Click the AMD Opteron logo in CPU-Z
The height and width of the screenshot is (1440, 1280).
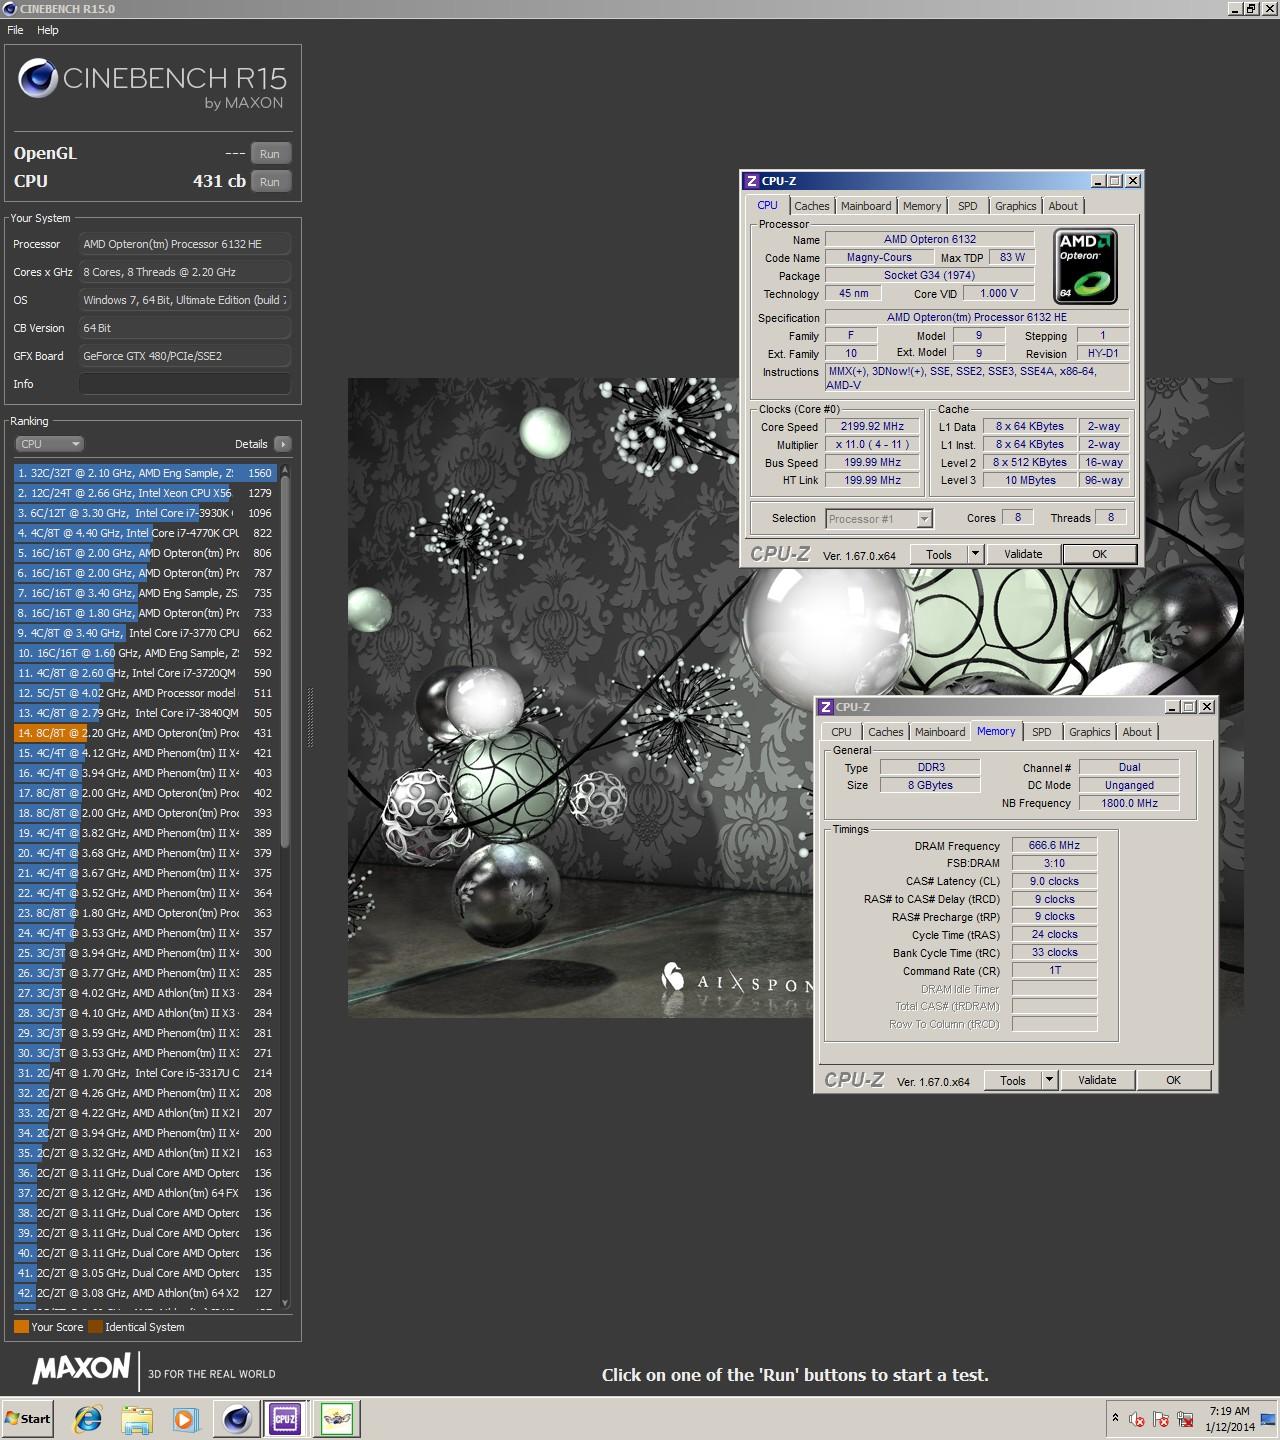click(1085, 267)
